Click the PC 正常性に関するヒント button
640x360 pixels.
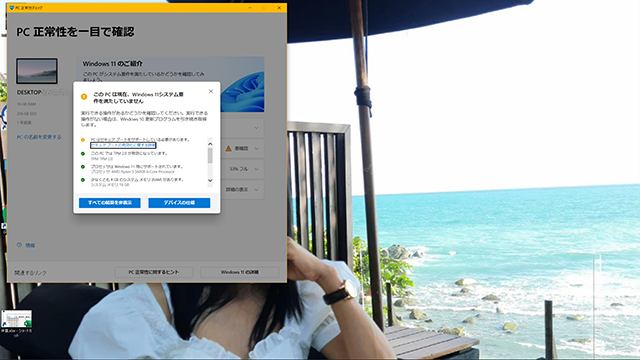pyautogui.click(x=154, y=272)
